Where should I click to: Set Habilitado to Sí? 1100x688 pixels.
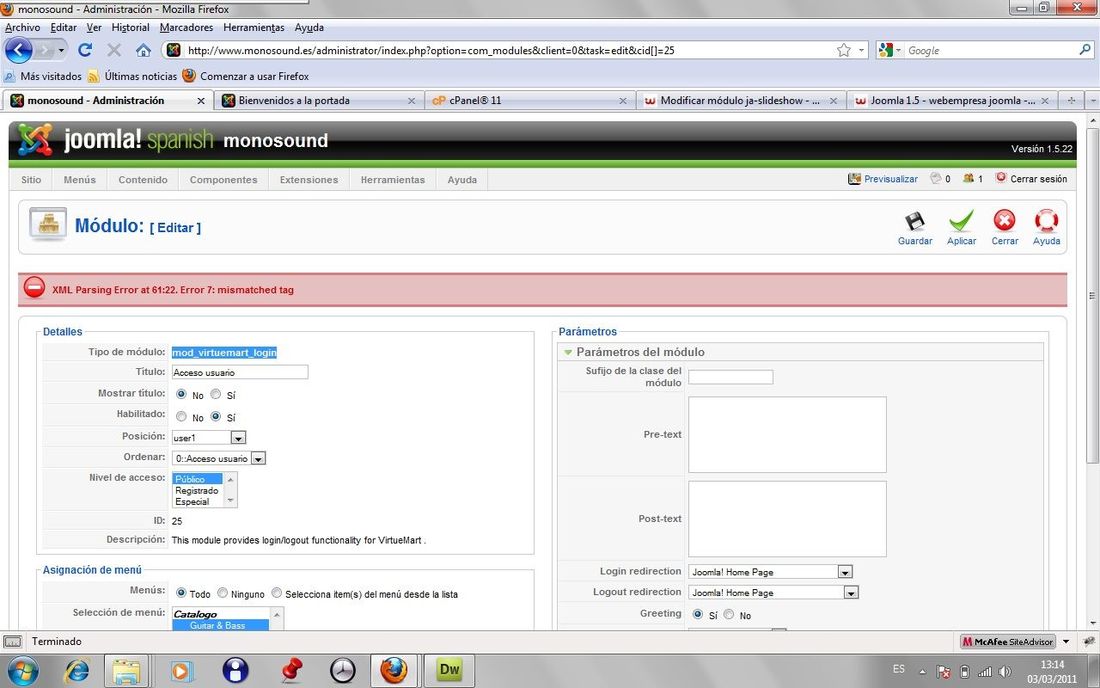(216, 417)
